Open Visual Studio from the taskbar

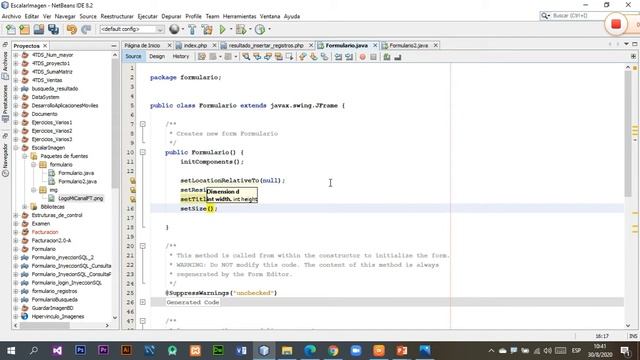(57, 350)
